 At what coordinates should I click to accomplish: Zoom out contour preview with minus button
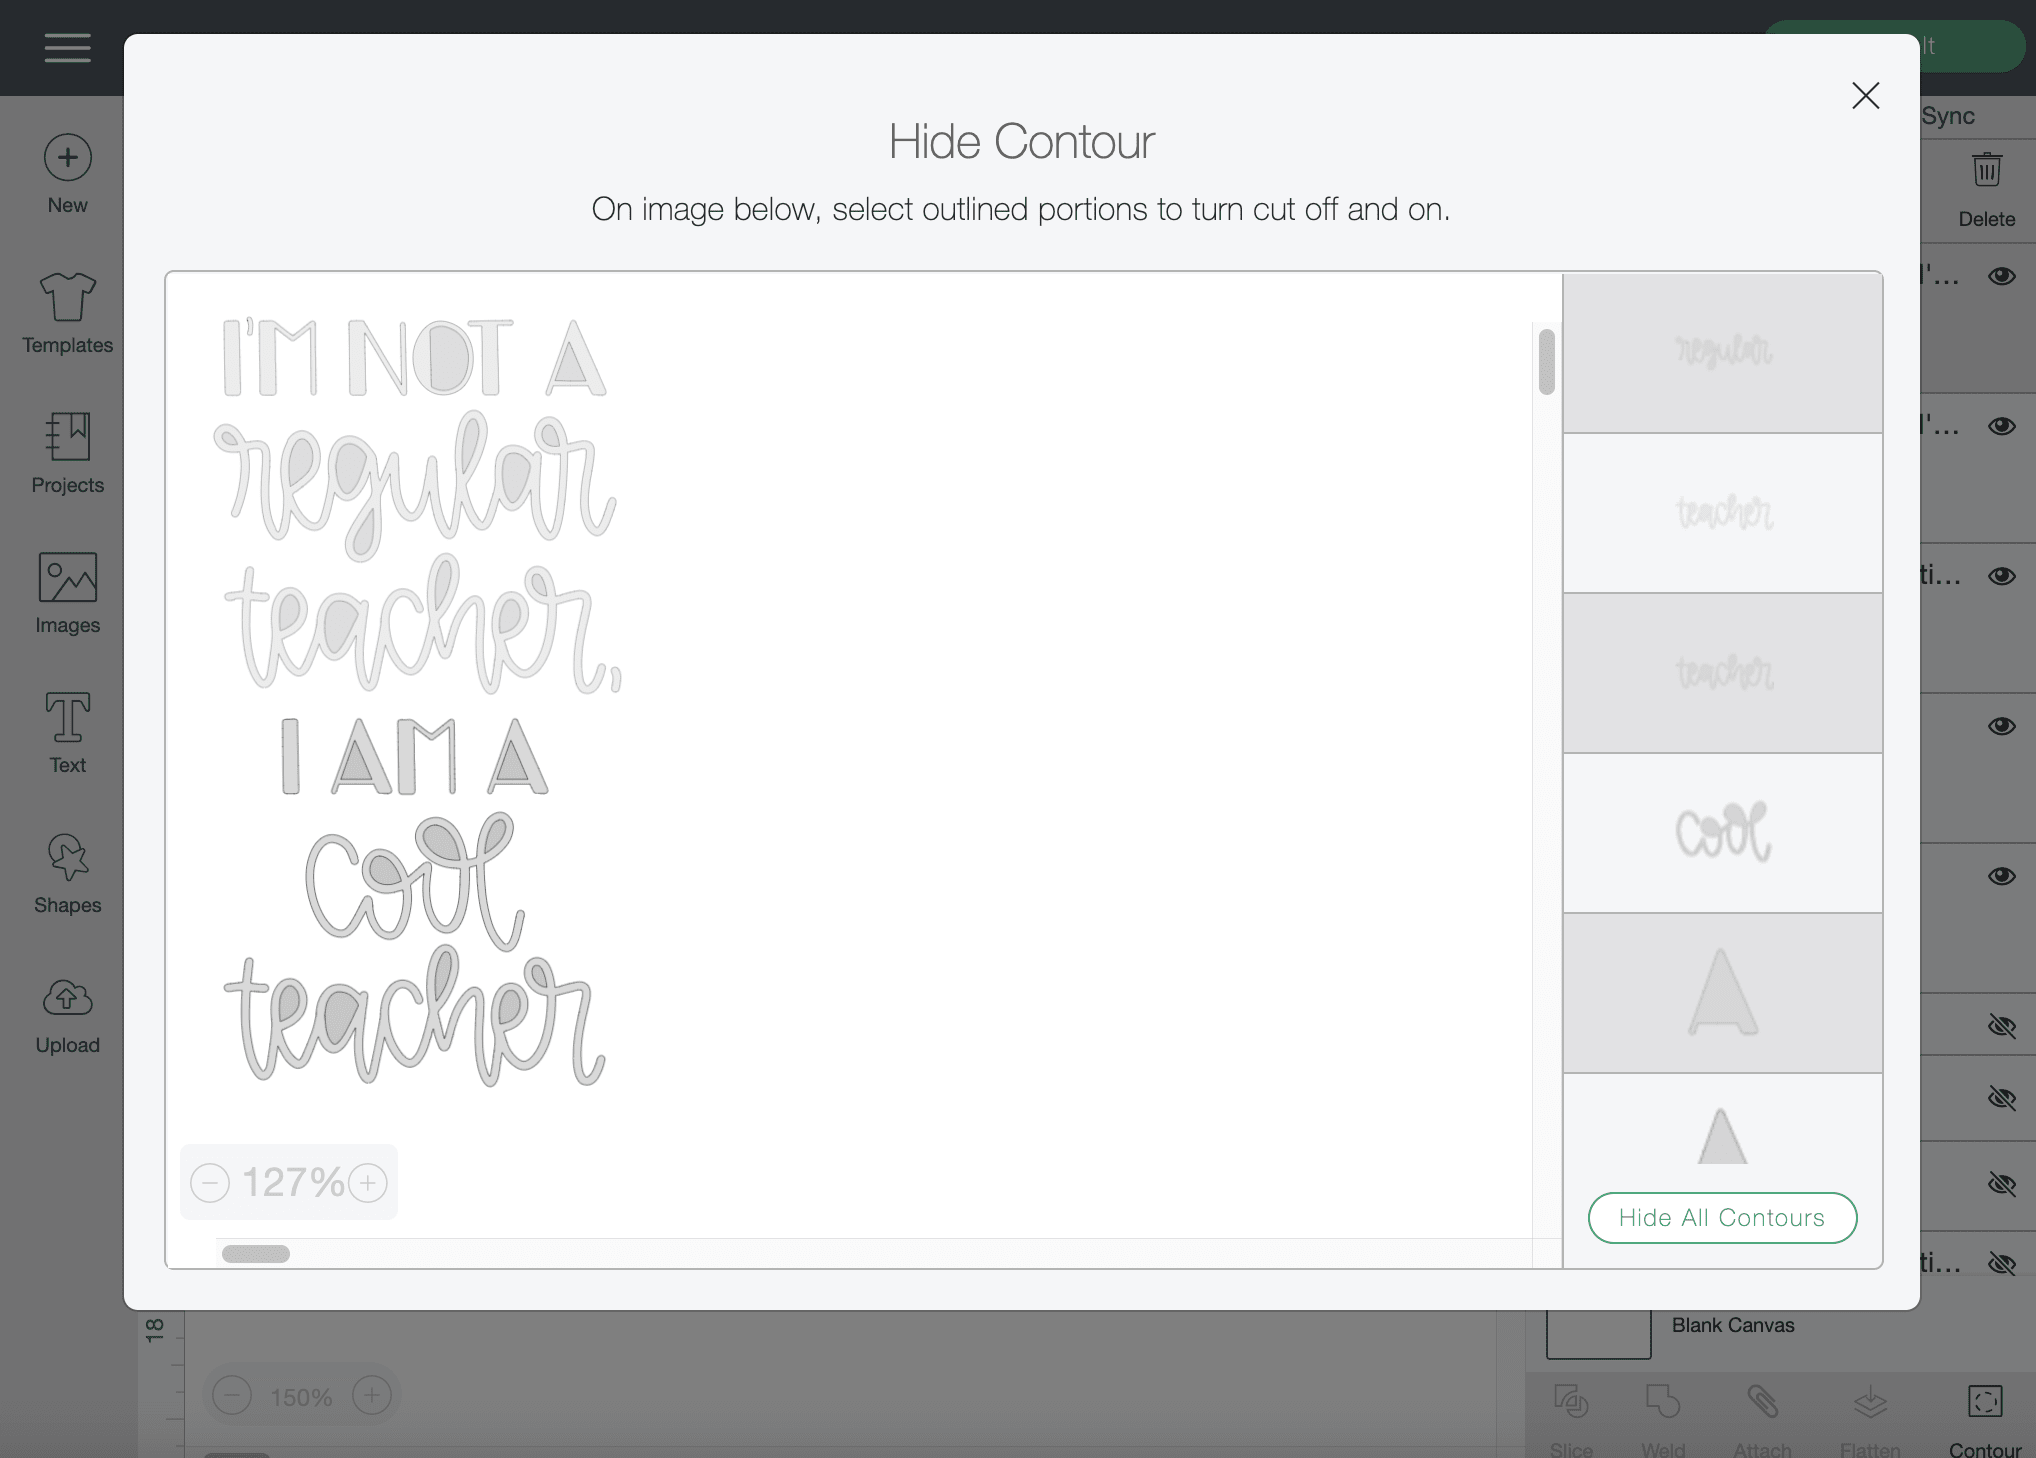point(210,1183)
